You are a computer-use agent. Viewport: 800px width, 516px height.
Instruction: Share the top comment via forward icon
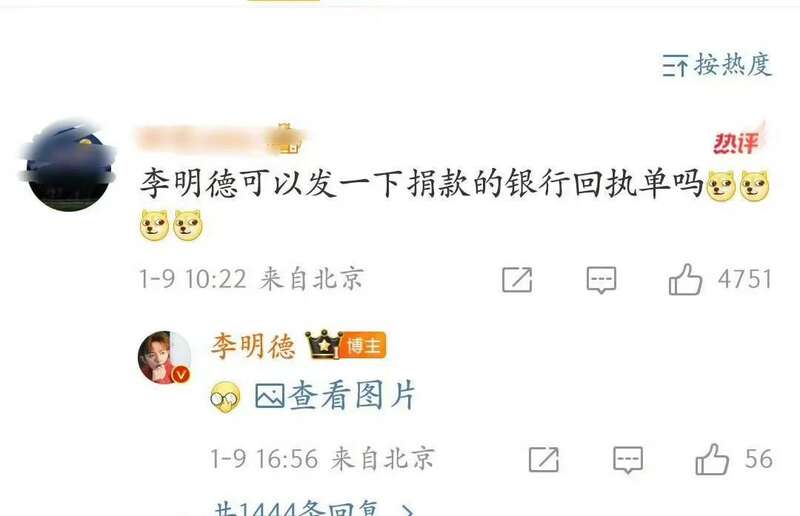pyautogui.click(x=517, y=280)
